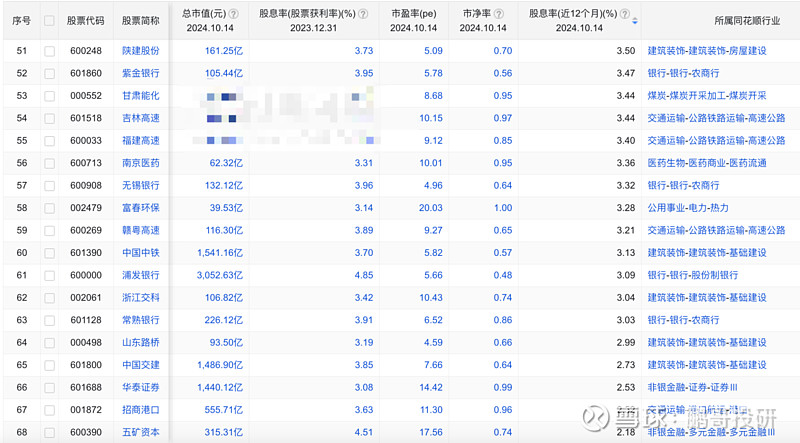Viewport: 800px width, 443px height.
Task: Click price-to-book value 1.00
Action: coord(503,208)
